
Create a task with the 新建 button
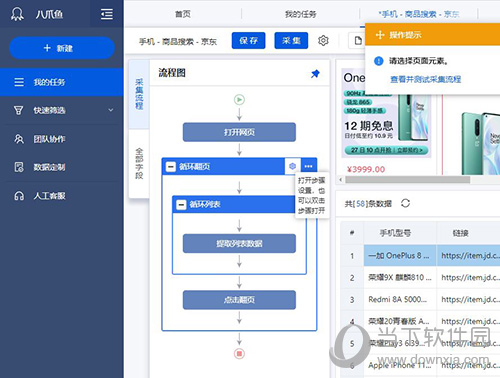pos(62,48)
